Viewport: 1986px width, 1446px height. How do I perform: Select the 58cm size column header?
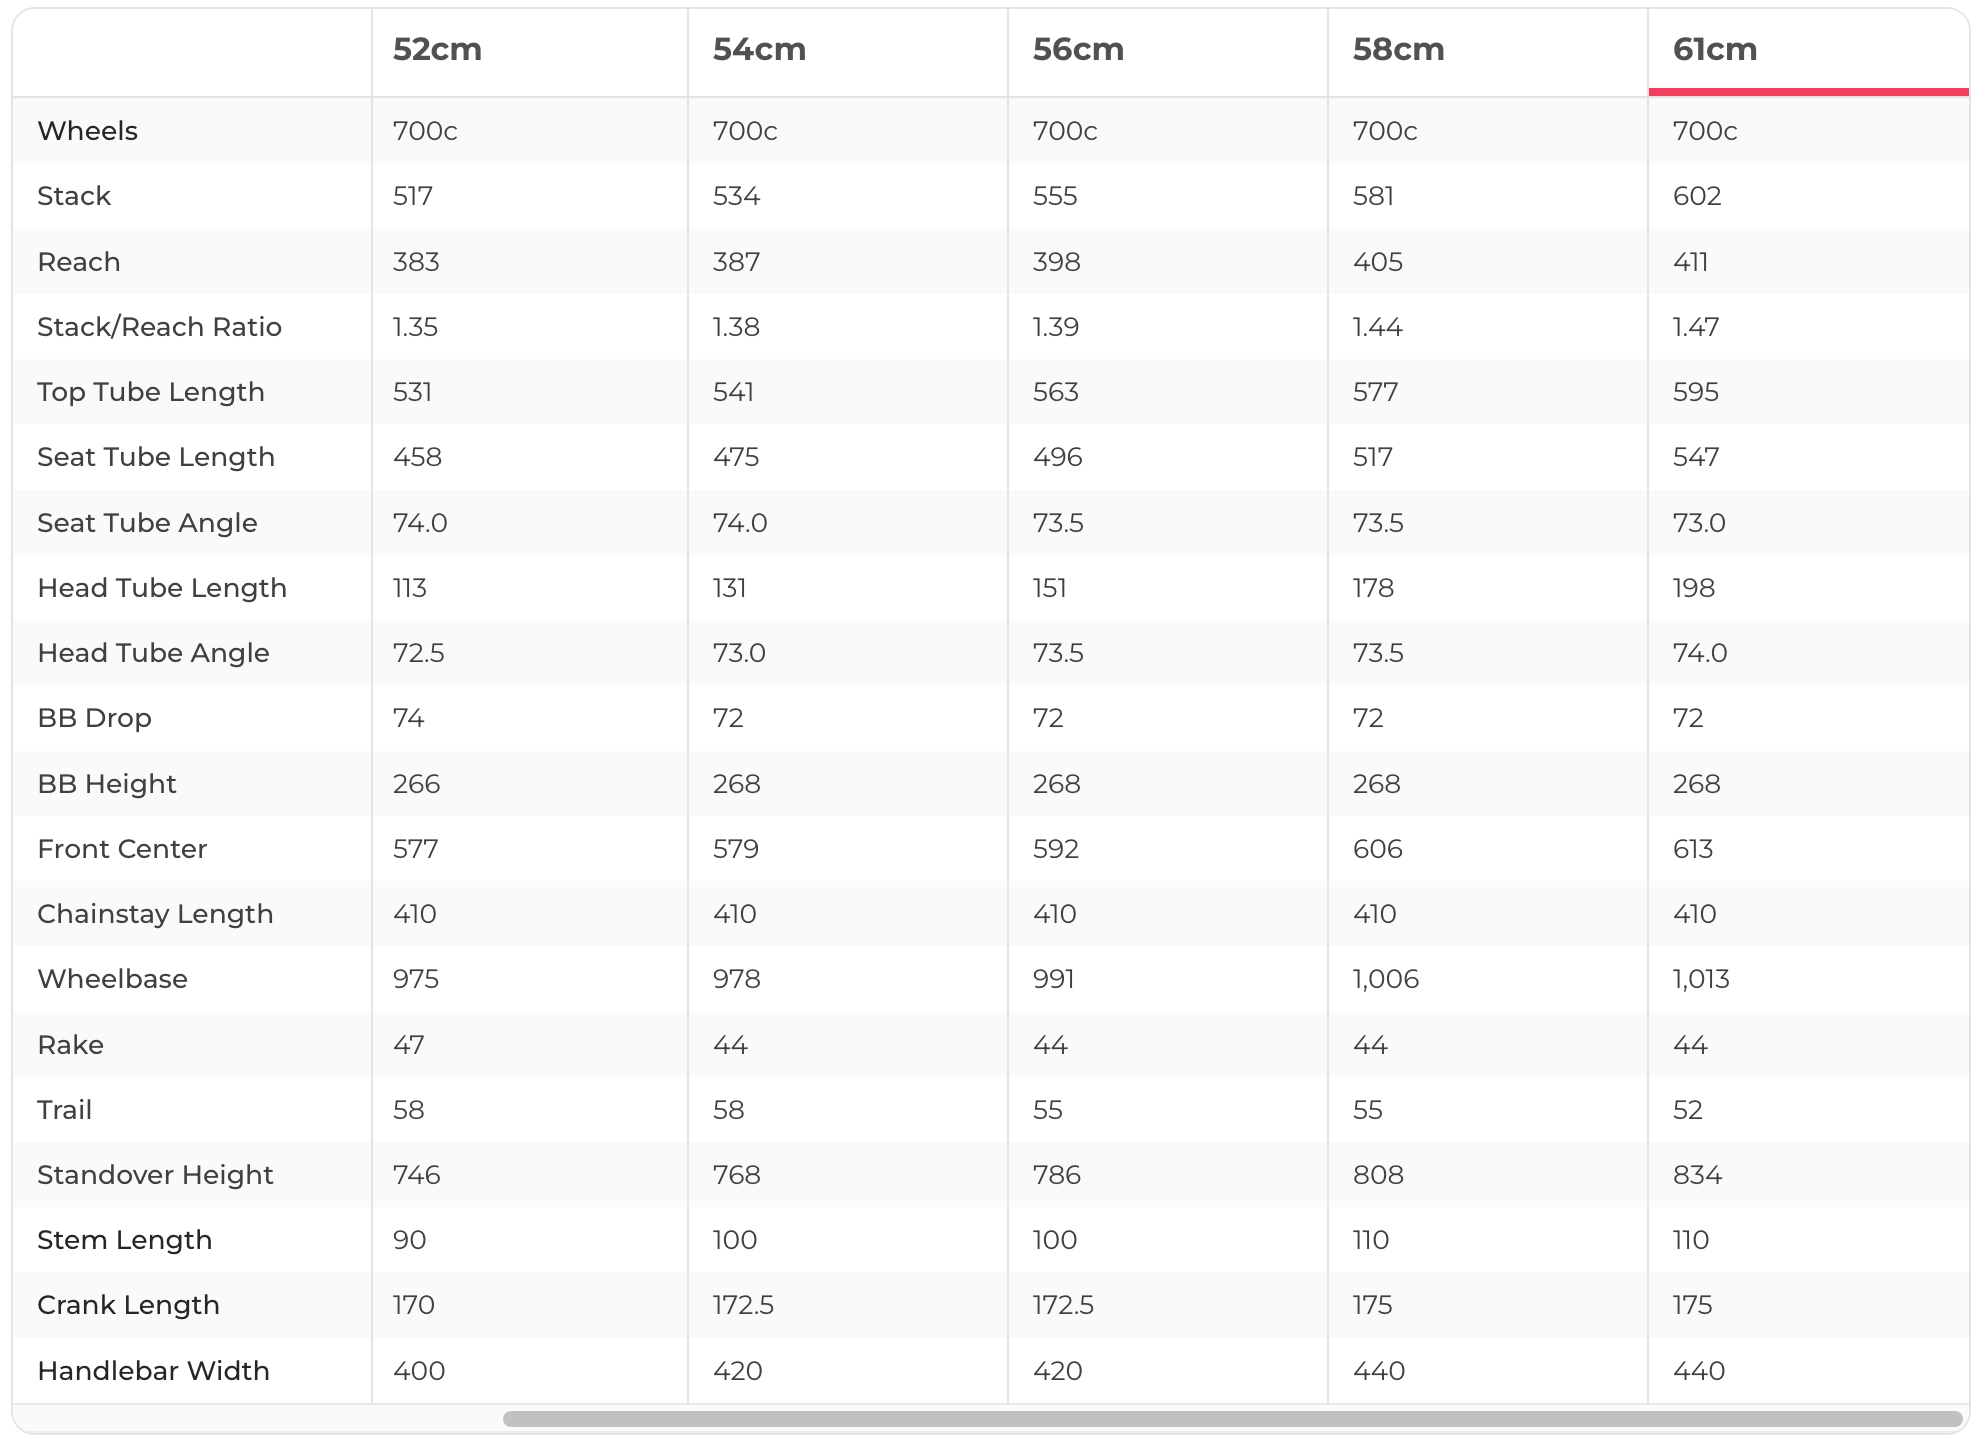(1398, 50)
